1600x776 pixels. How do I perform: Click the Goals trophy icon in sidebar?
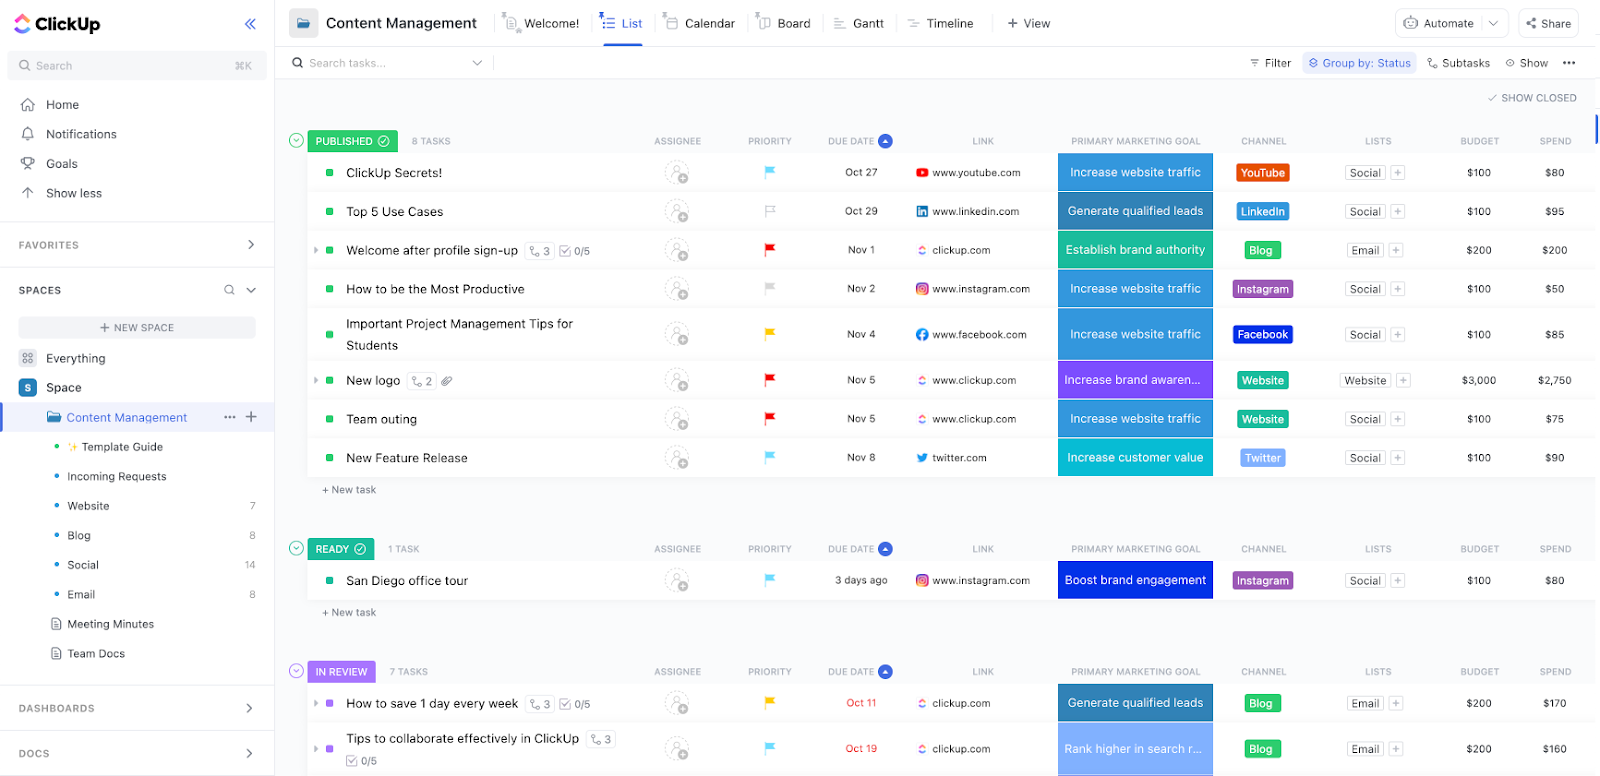tap(28, 164)
